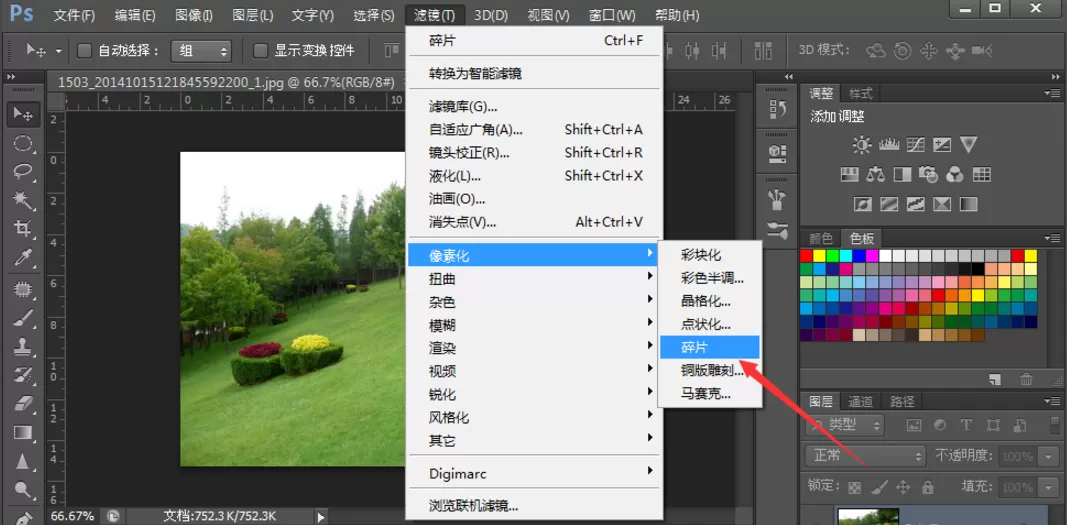Open the 不透明度 opacity dropdown arrow
This screenshot has width=1067, height=525.
point(1050,456)
